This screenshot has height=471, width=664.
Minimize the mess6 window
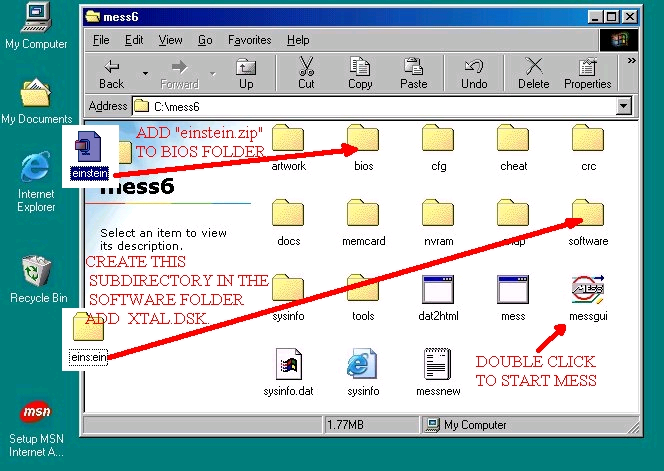[x=595, y=17]
